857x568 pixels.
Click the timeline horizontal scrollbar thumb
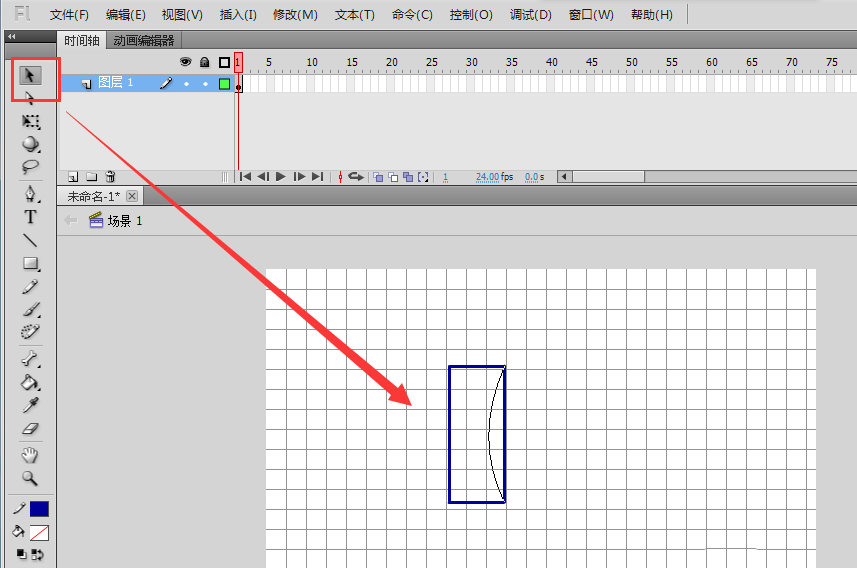tap(608, 177)
